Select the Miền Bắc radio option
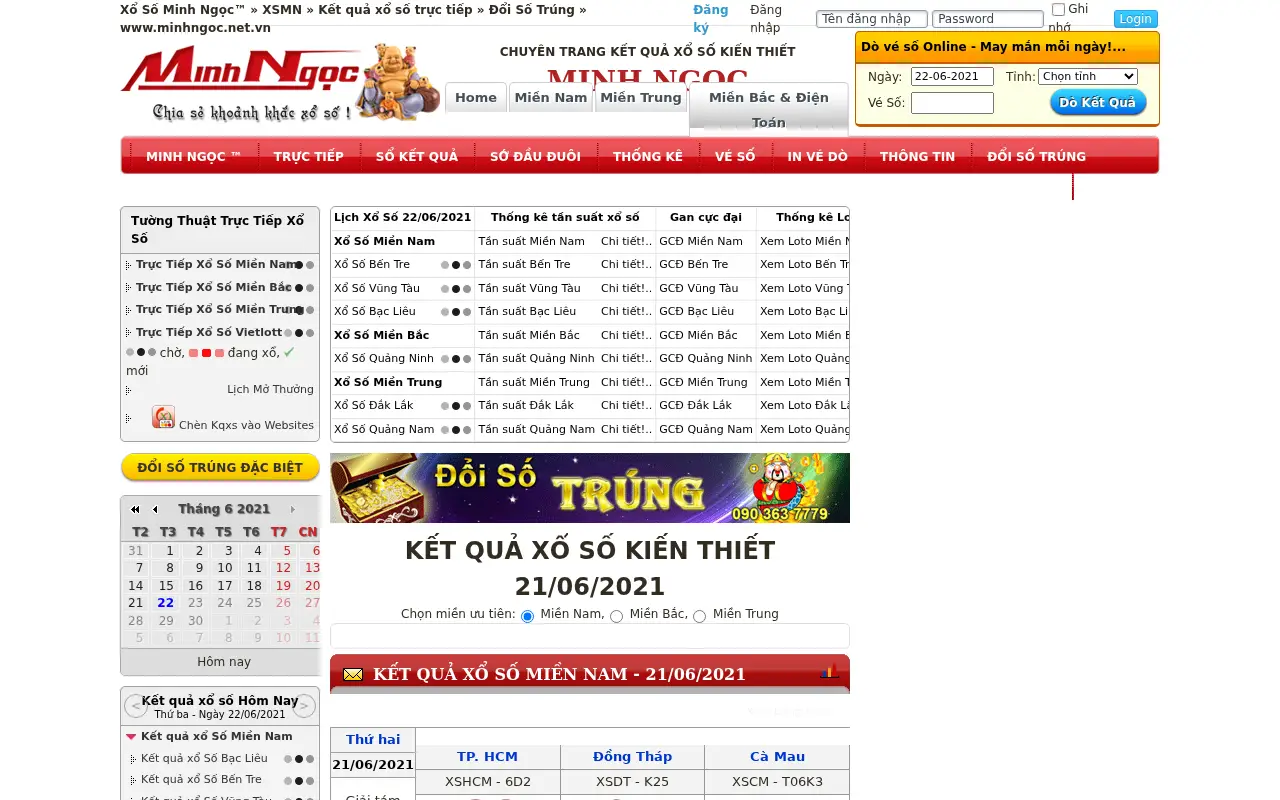Image resolution: width=1280 pixels, height=800 pixels. (x=617, y=616)
